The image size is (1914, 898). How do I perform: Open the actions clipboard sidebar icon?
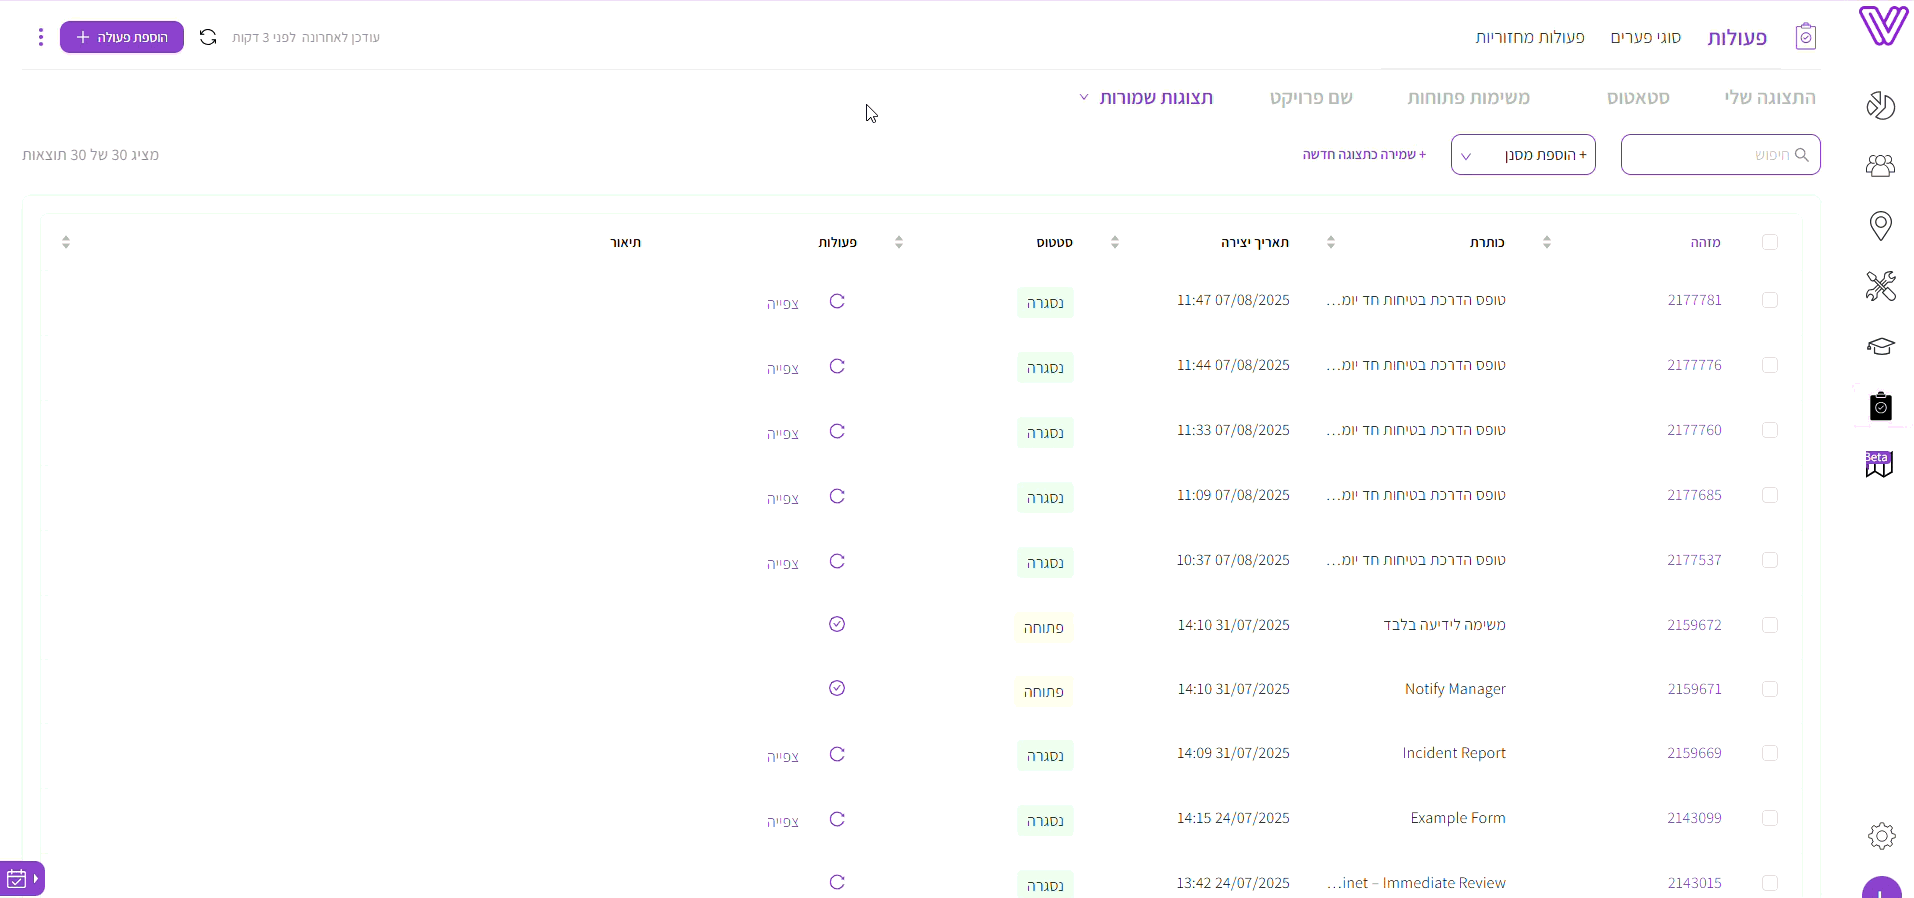pos(1881,406)
